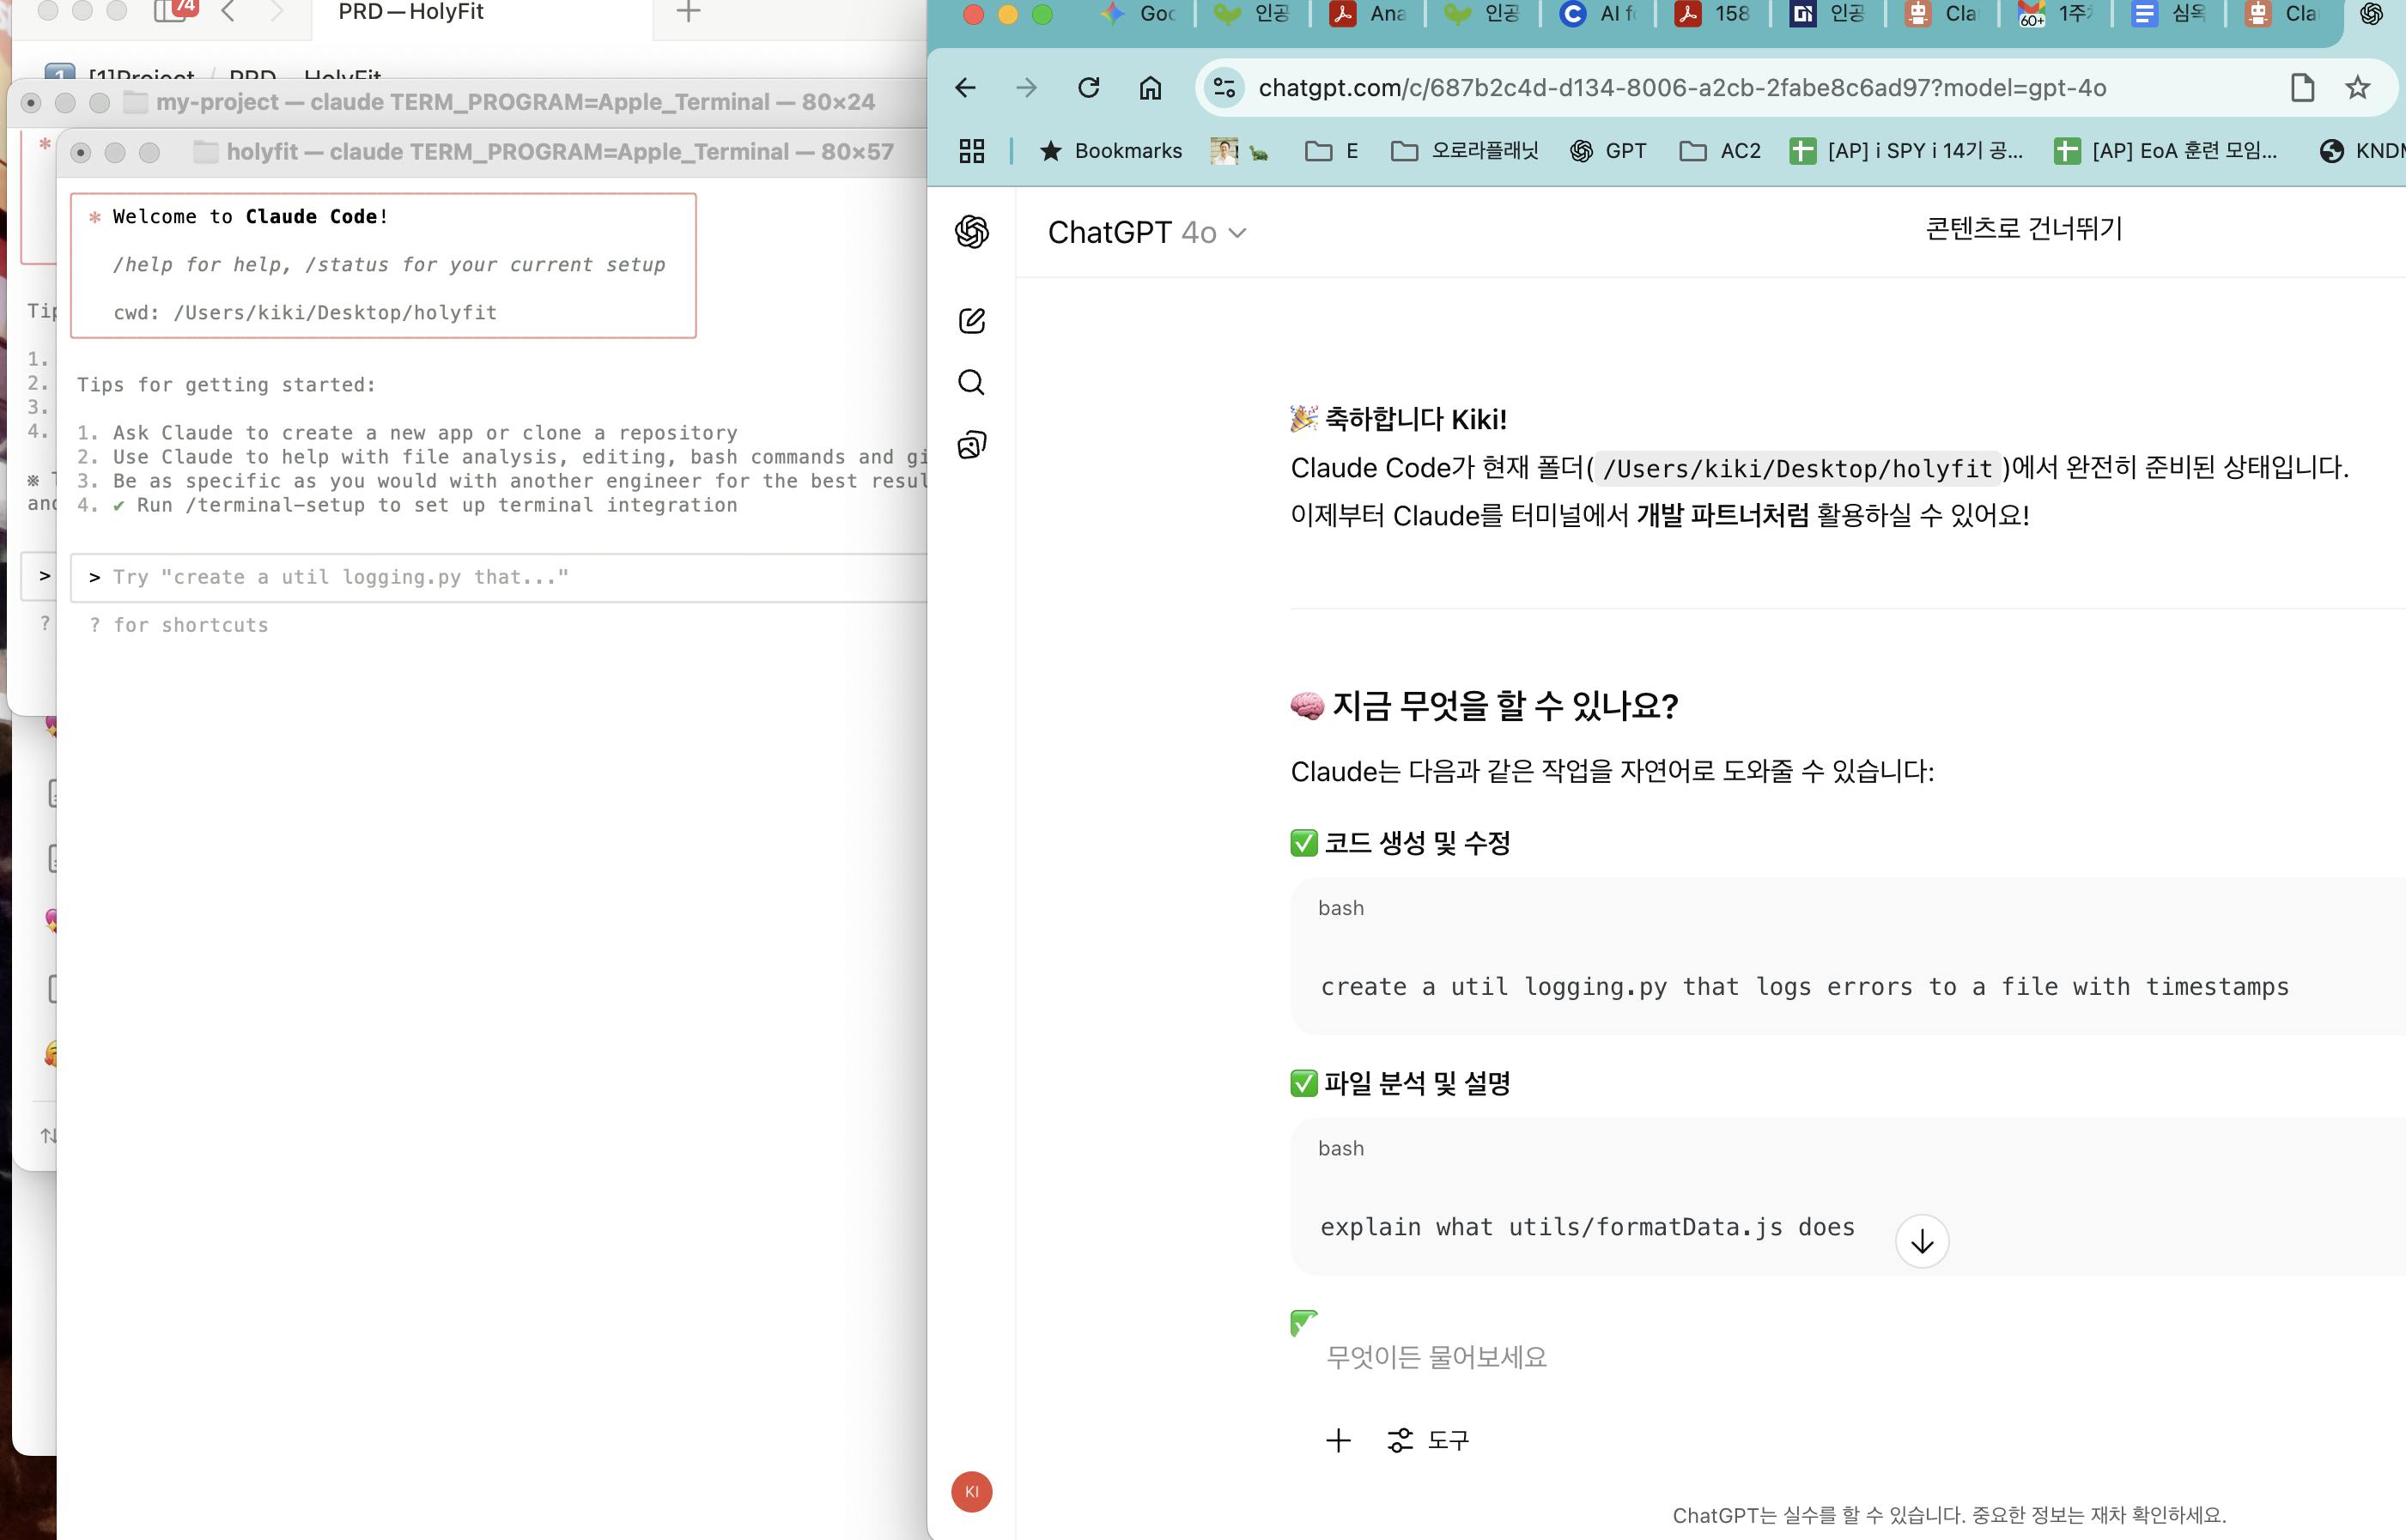The image size is (2406, 1540).
Task: Open the profile photo bookmark
Action: point(1224,151)
